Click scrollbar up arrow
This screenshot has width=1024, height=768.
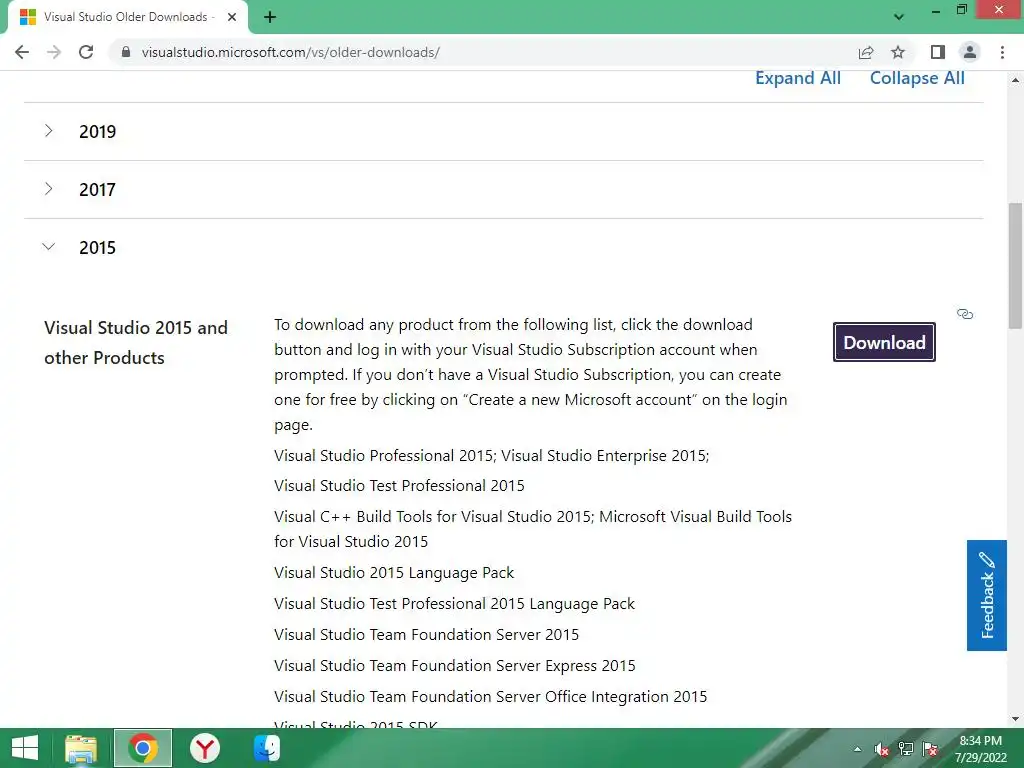tap(1015, 80)
